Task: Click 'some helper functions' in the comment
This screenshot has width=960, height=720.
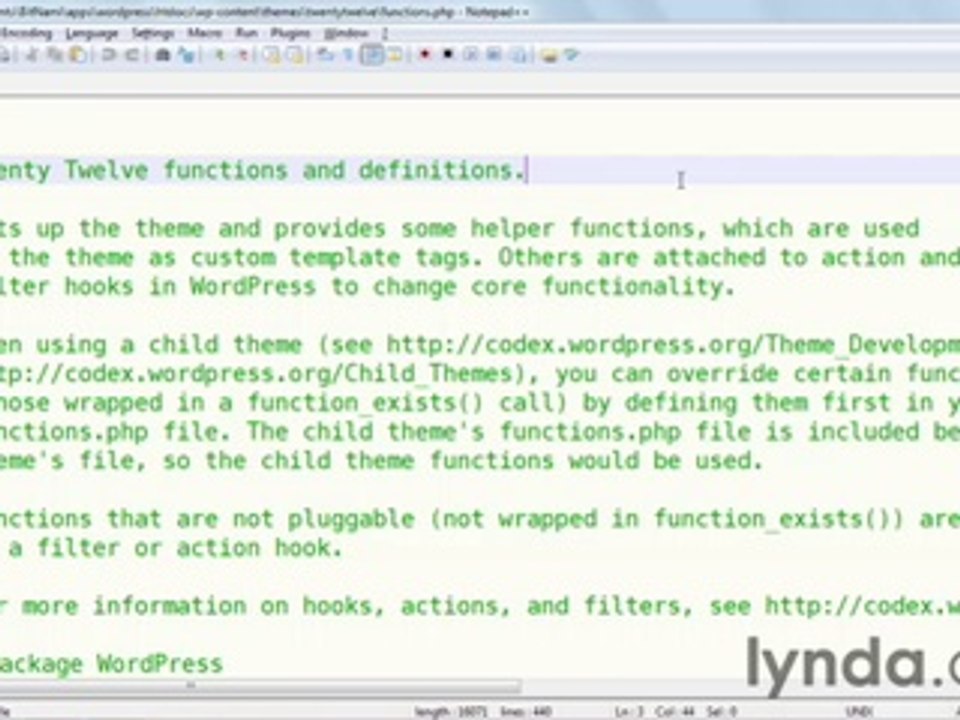Action: point(547,229)
